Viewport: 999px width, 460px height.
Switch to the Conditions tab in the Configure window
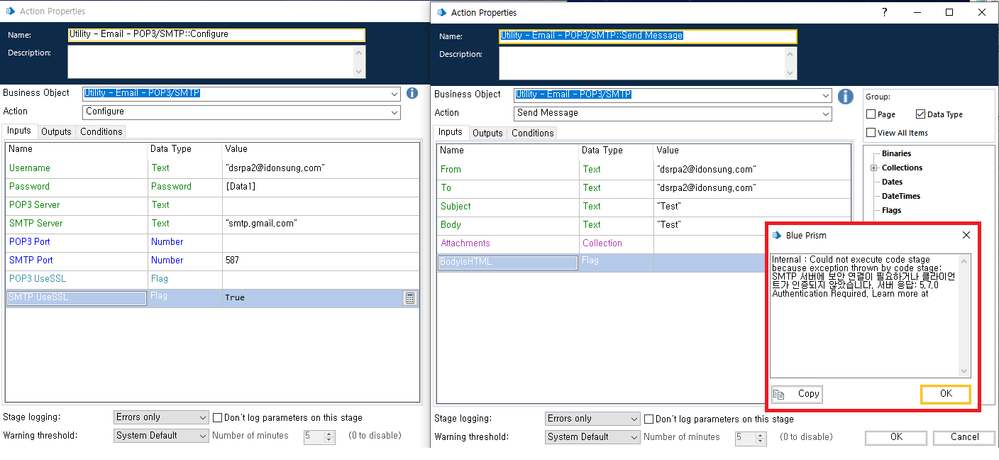[x=101, y=132]
